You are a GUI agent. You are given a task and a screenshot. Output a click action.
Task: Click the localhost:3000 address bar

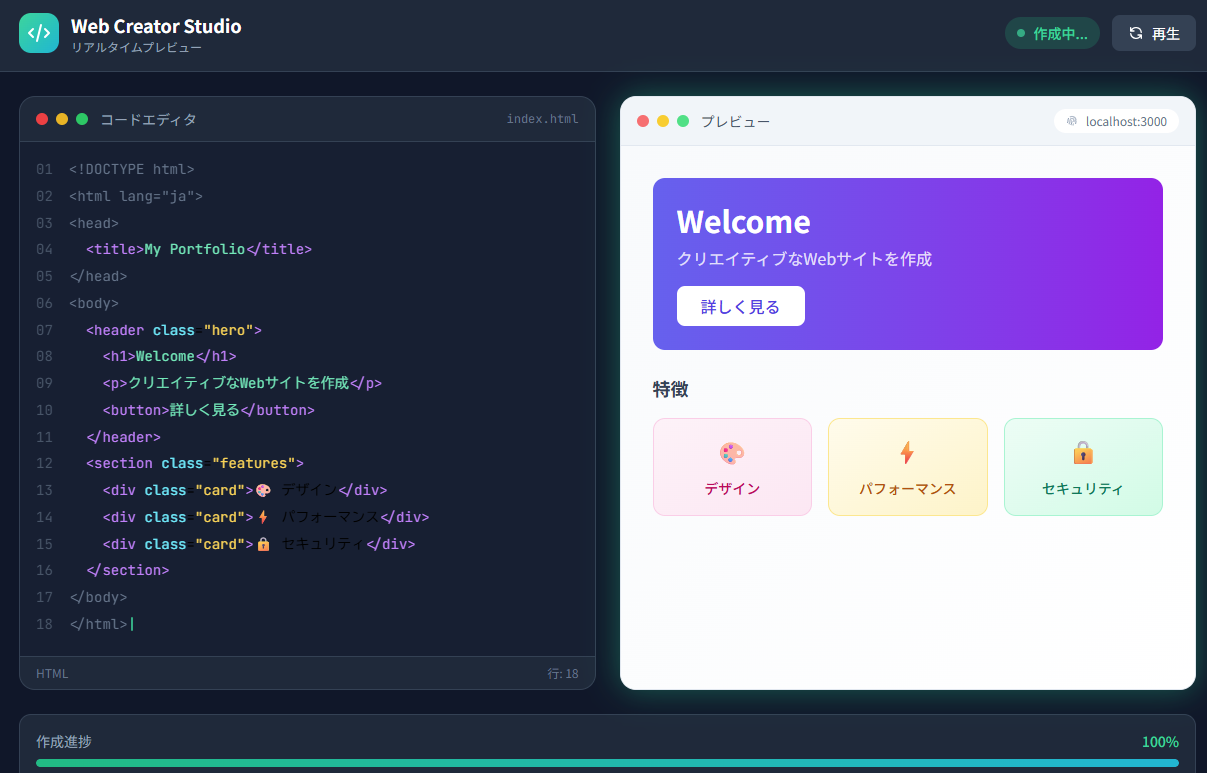(1116, 121)
